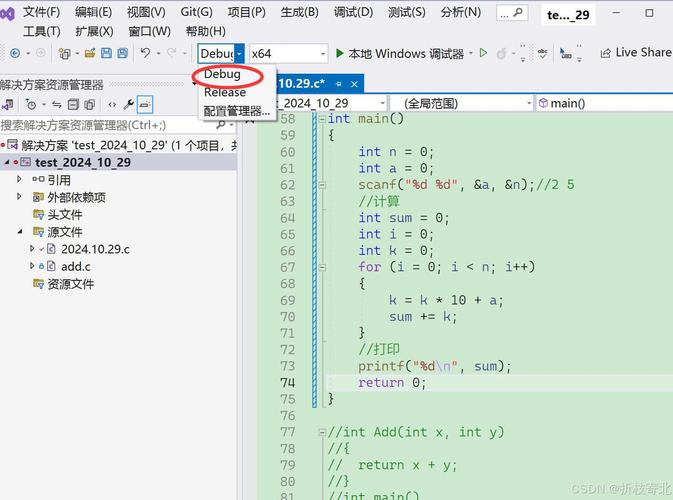Start 本地 Windows 调试器
Screen dimensions: 673x500
398,53
